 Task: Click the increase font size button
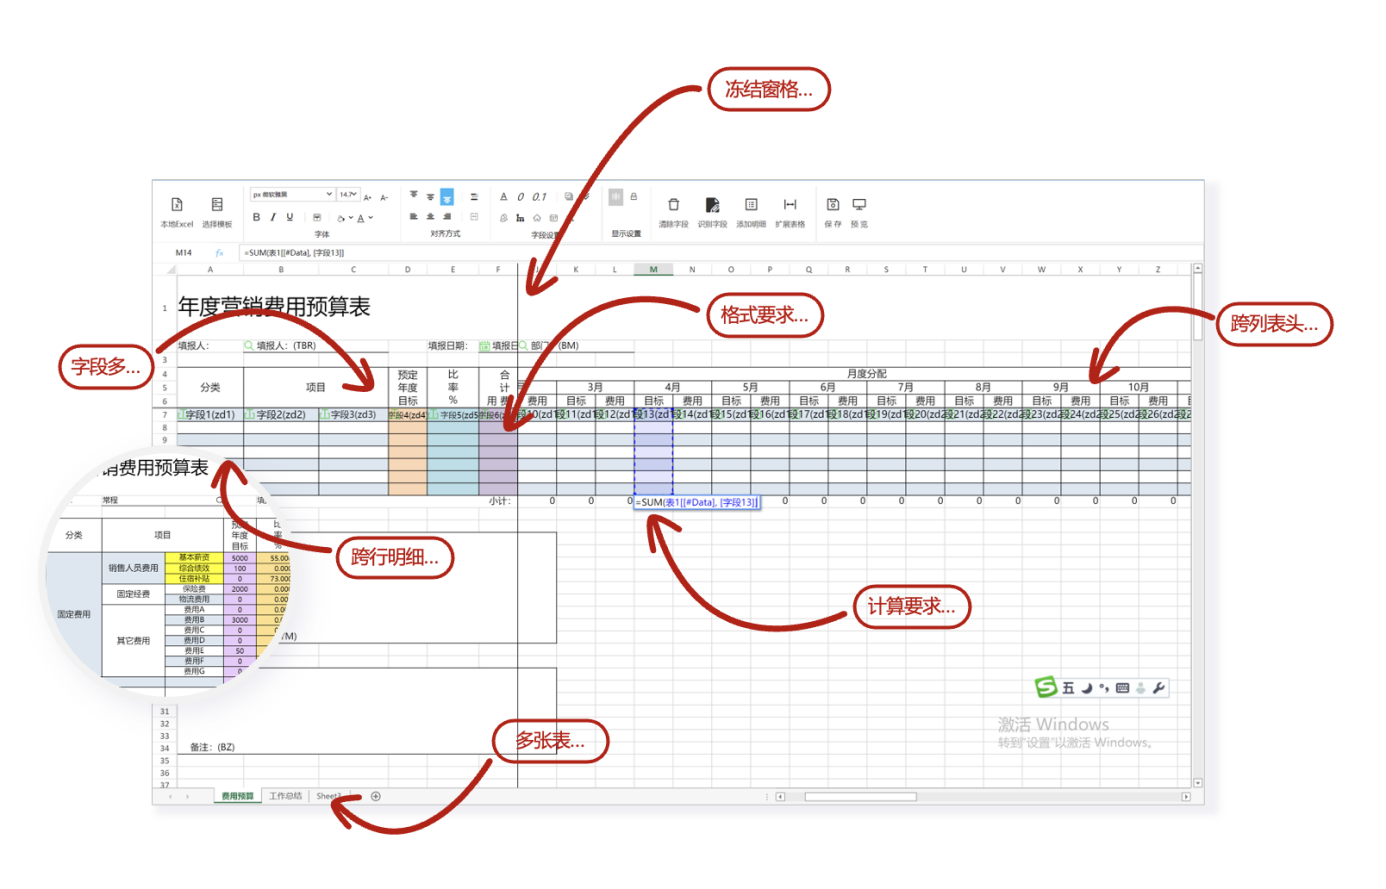(x=368, y=197)
